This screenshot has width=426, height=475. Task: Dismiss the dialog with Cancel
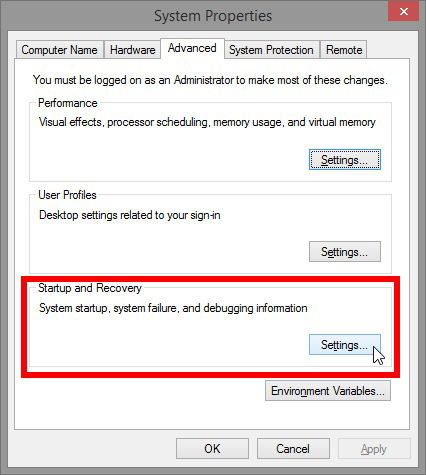point(293,449)
